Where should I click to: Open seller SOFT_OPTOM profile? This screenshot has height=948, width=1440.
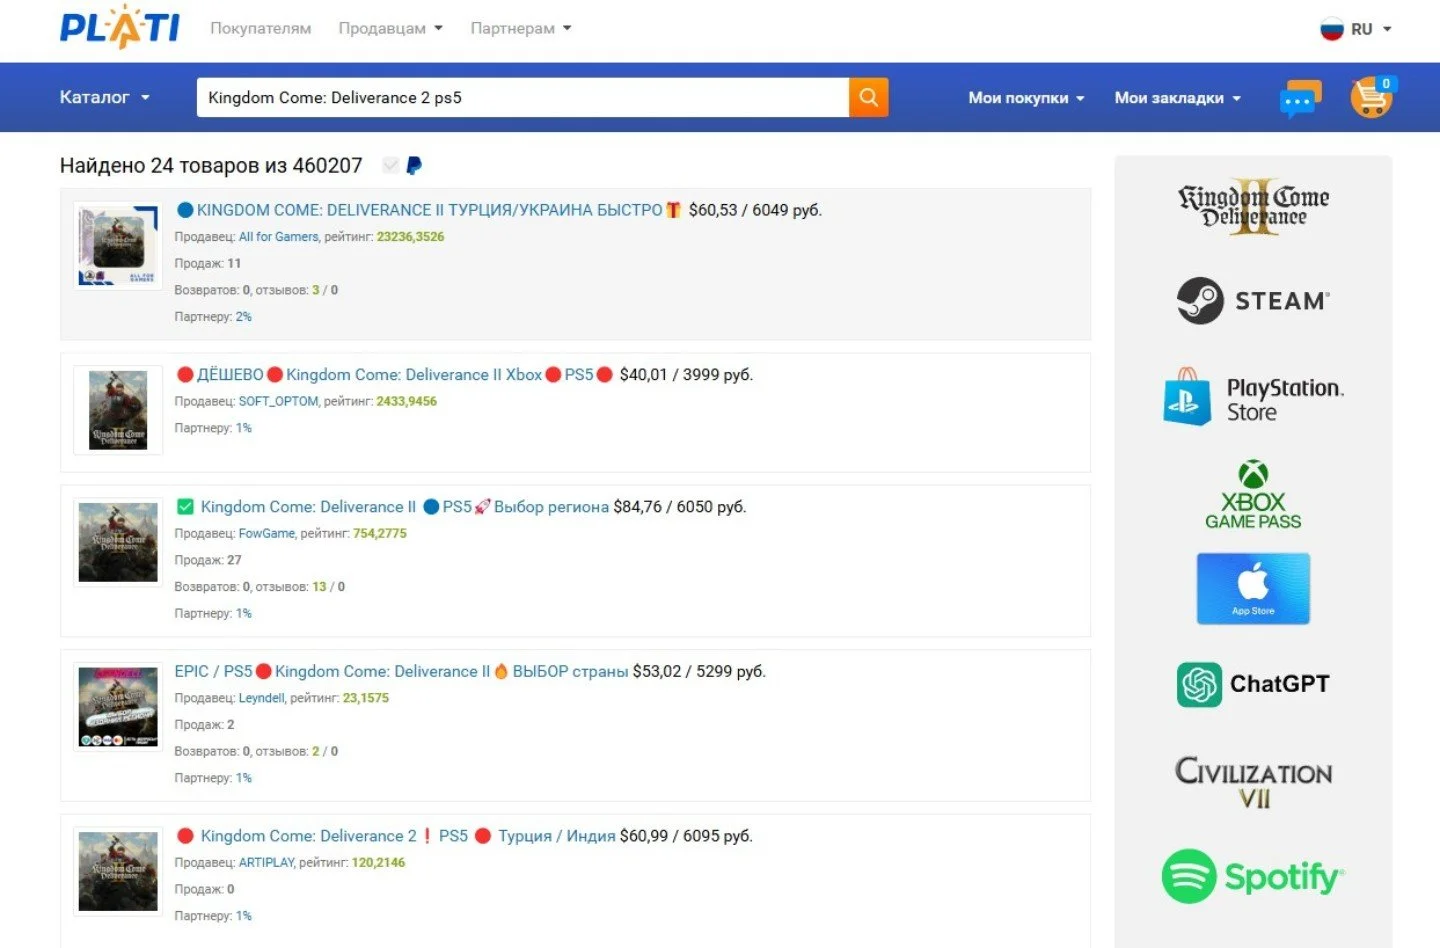(278, 401)
